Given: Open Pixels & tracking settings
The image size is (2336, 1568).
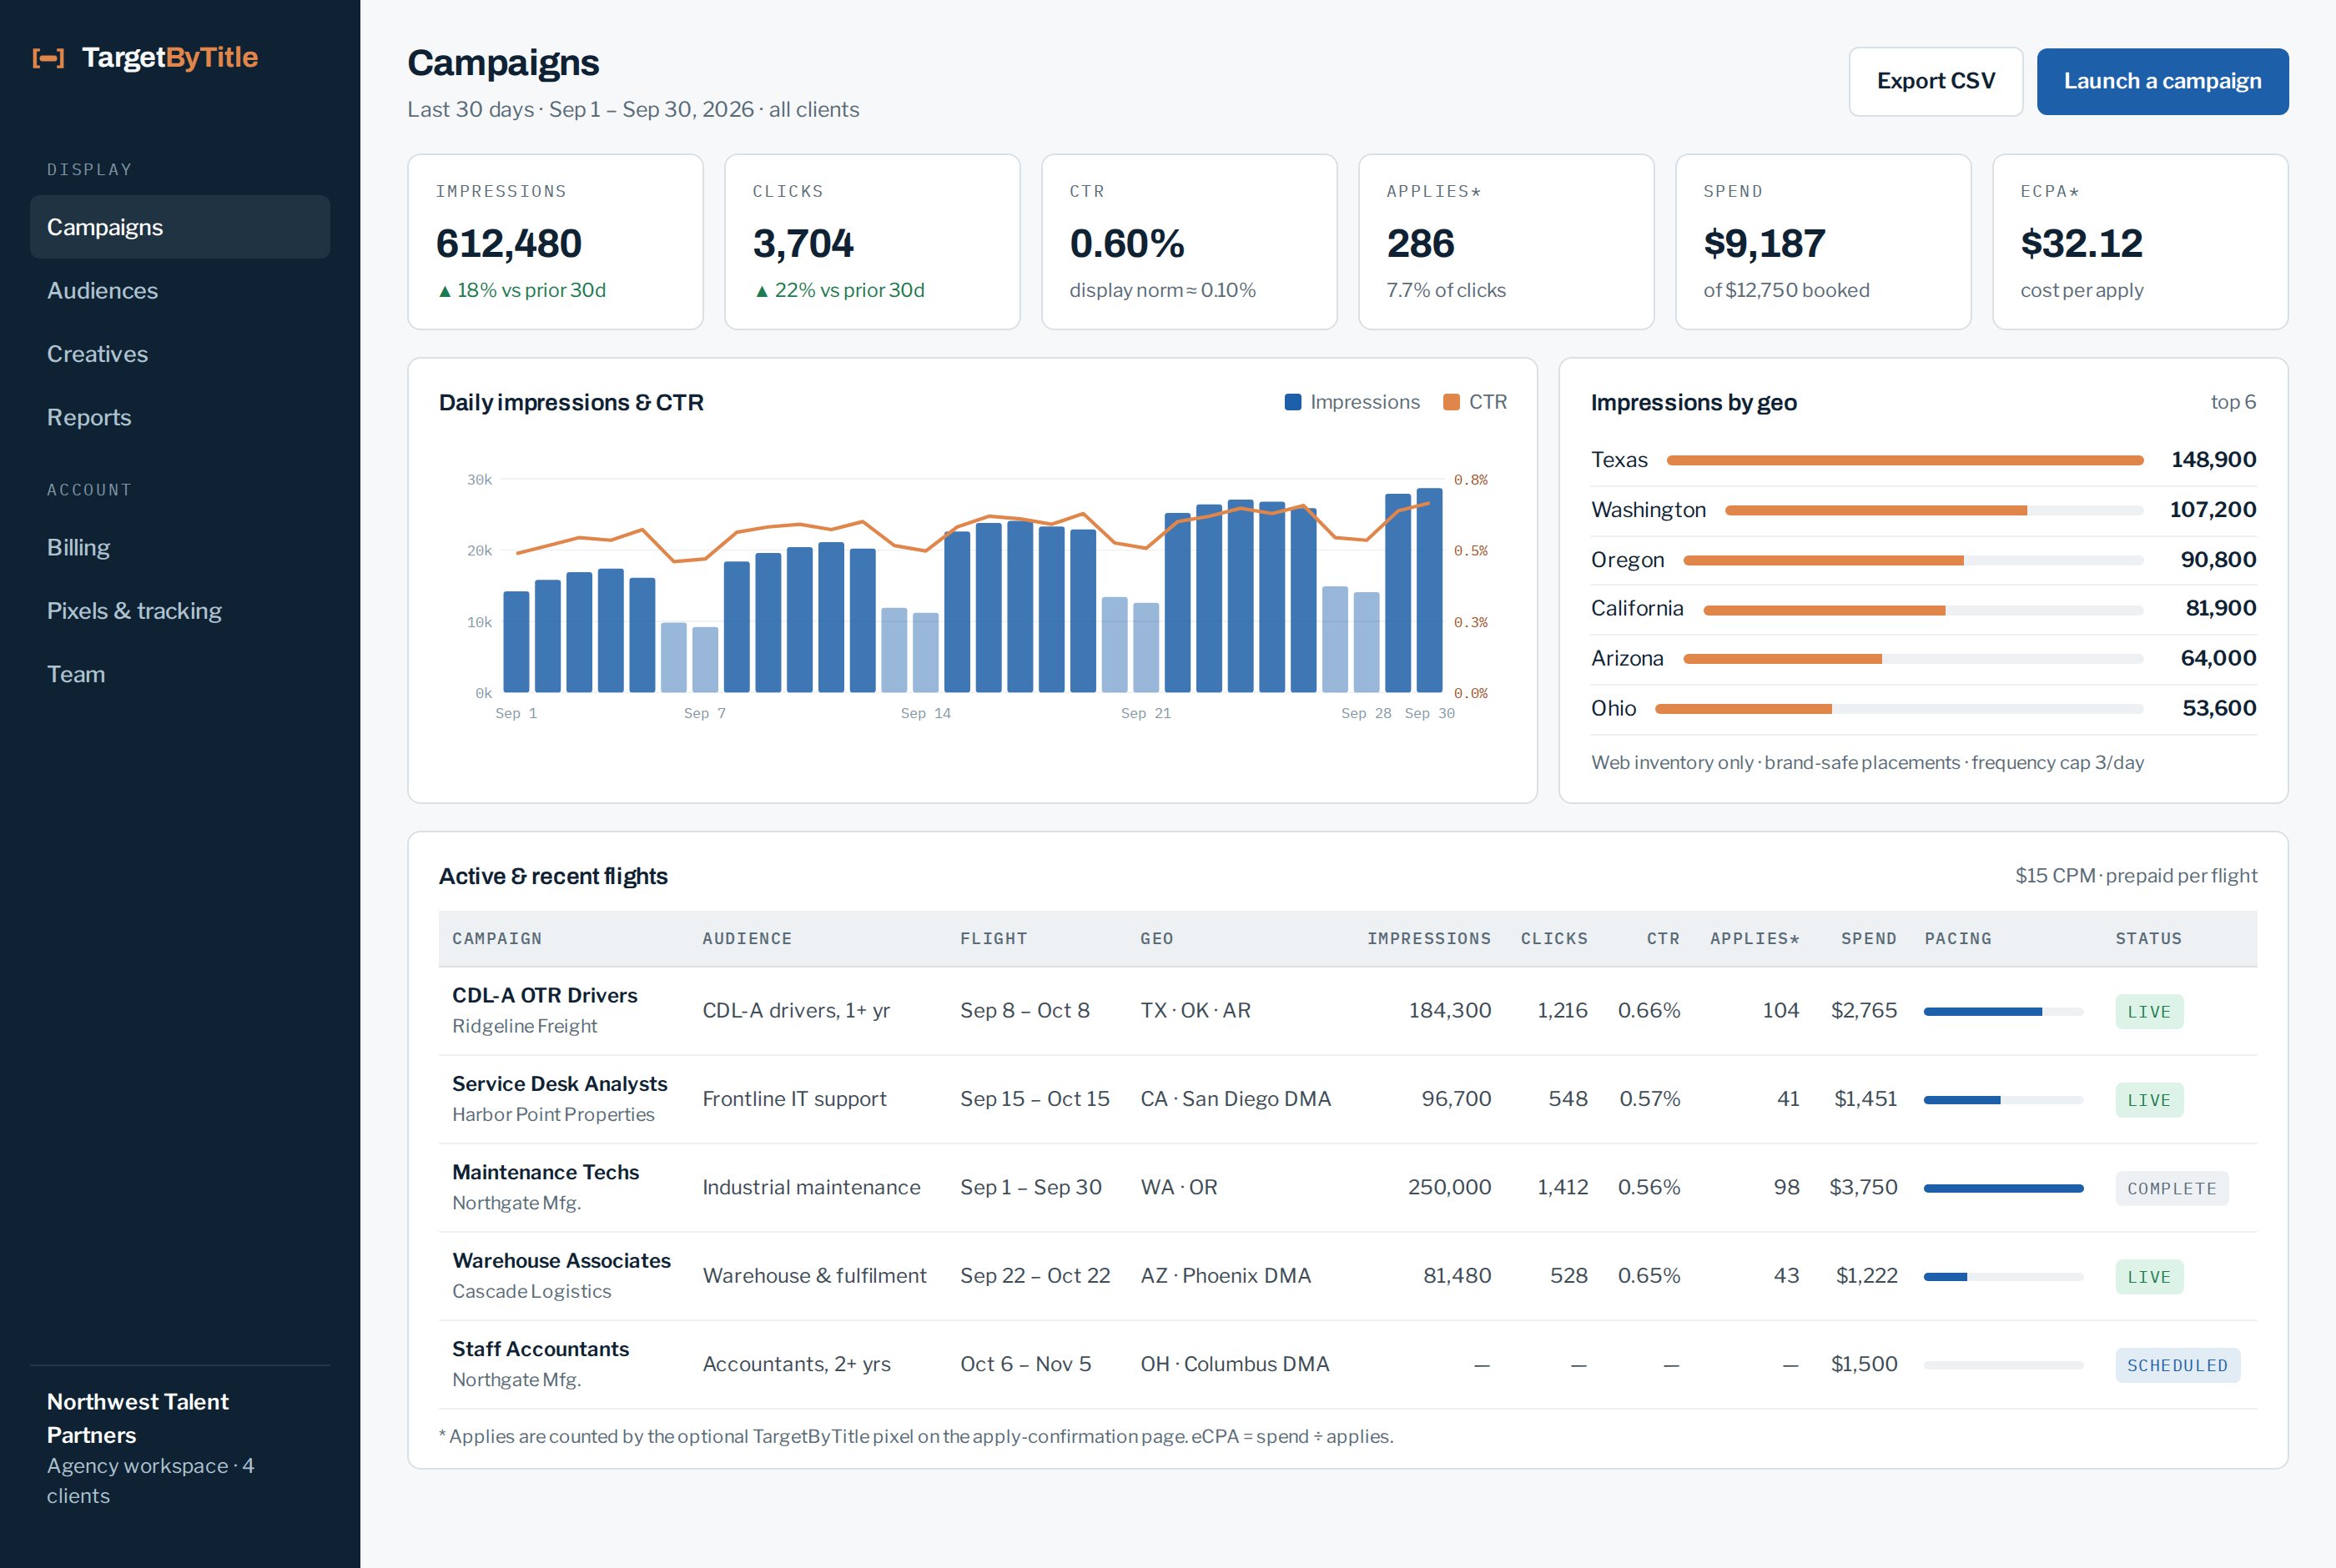Looking at the screenshot, I should tap(180, 610).
